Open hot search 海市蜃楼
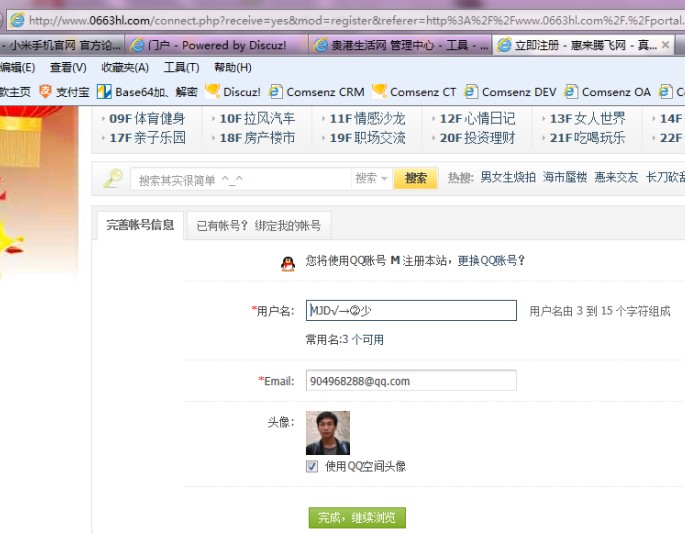 (565, 177)
